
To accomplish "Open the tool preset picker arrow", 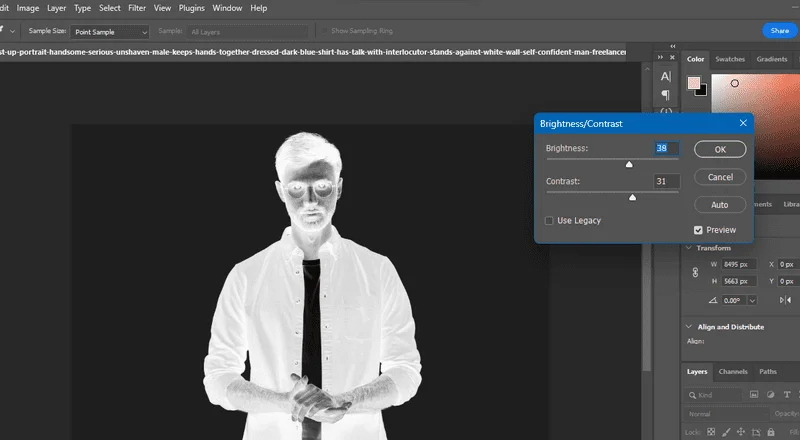I will [x=12, y=31].
